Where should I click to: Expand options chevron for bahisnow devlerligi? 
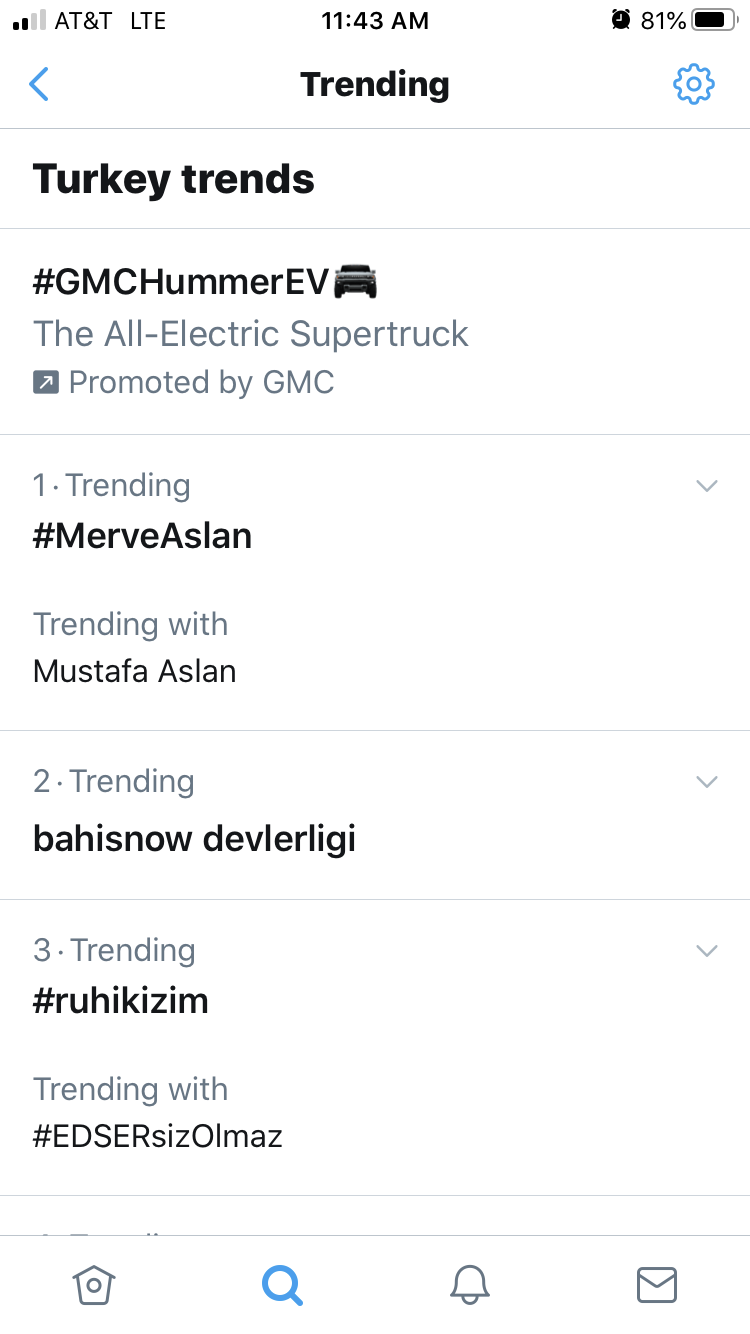click(707, 782)
